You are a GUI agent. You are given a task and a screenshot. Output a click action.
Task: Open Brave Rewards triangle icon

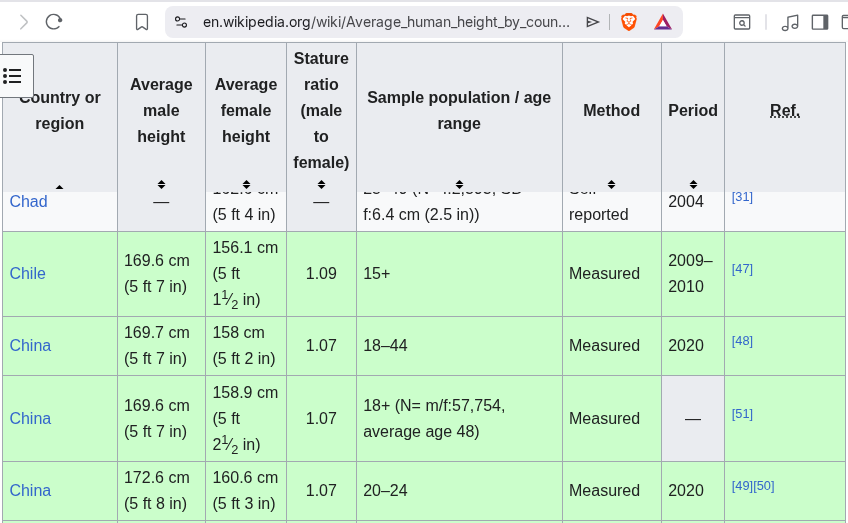662,22
